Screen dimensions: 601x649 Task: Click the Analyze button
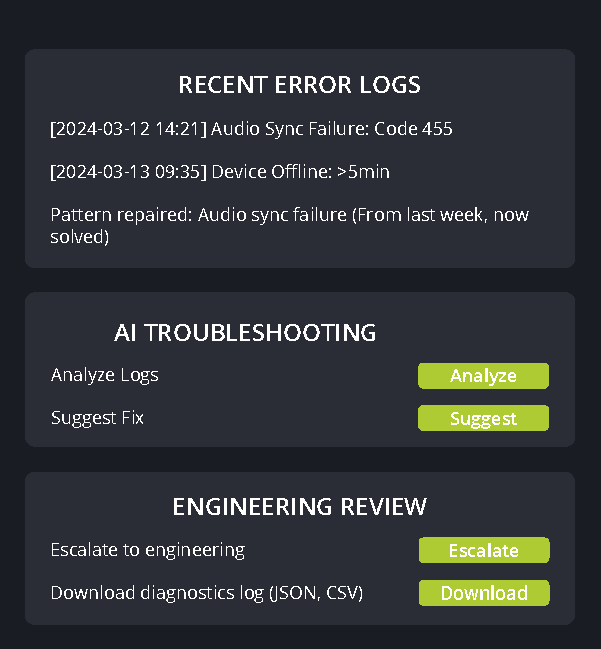point(483,376)
